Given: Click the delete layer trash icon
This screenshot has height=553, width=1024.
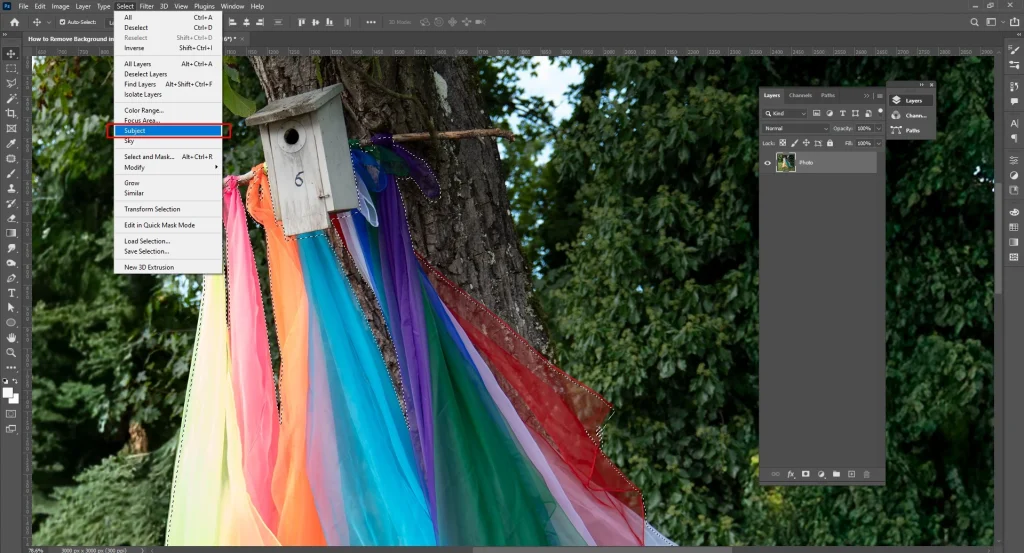Looking at the screenshot, I should pos(867,474).
